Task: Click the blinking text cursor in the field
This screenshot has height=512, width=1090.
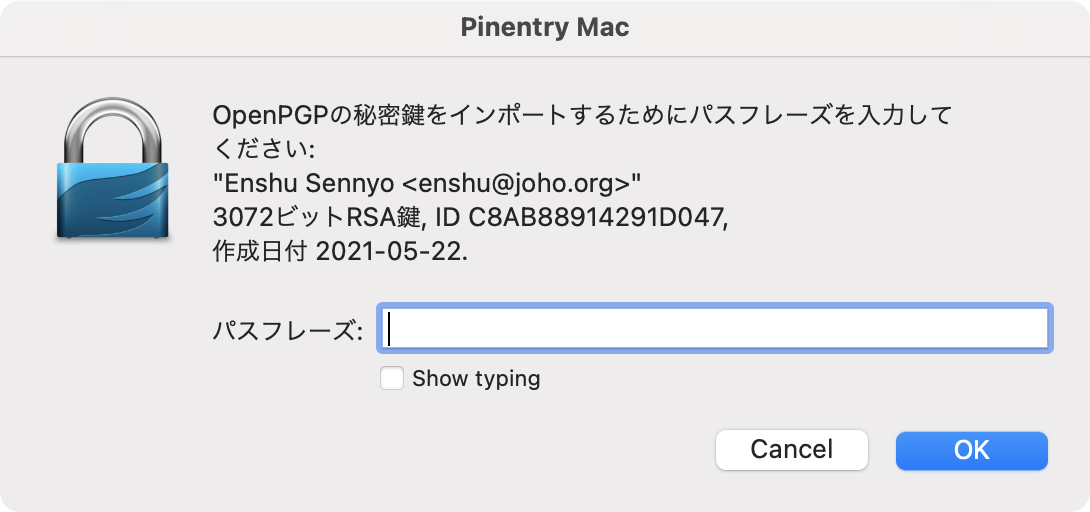Action: [389, 329]
